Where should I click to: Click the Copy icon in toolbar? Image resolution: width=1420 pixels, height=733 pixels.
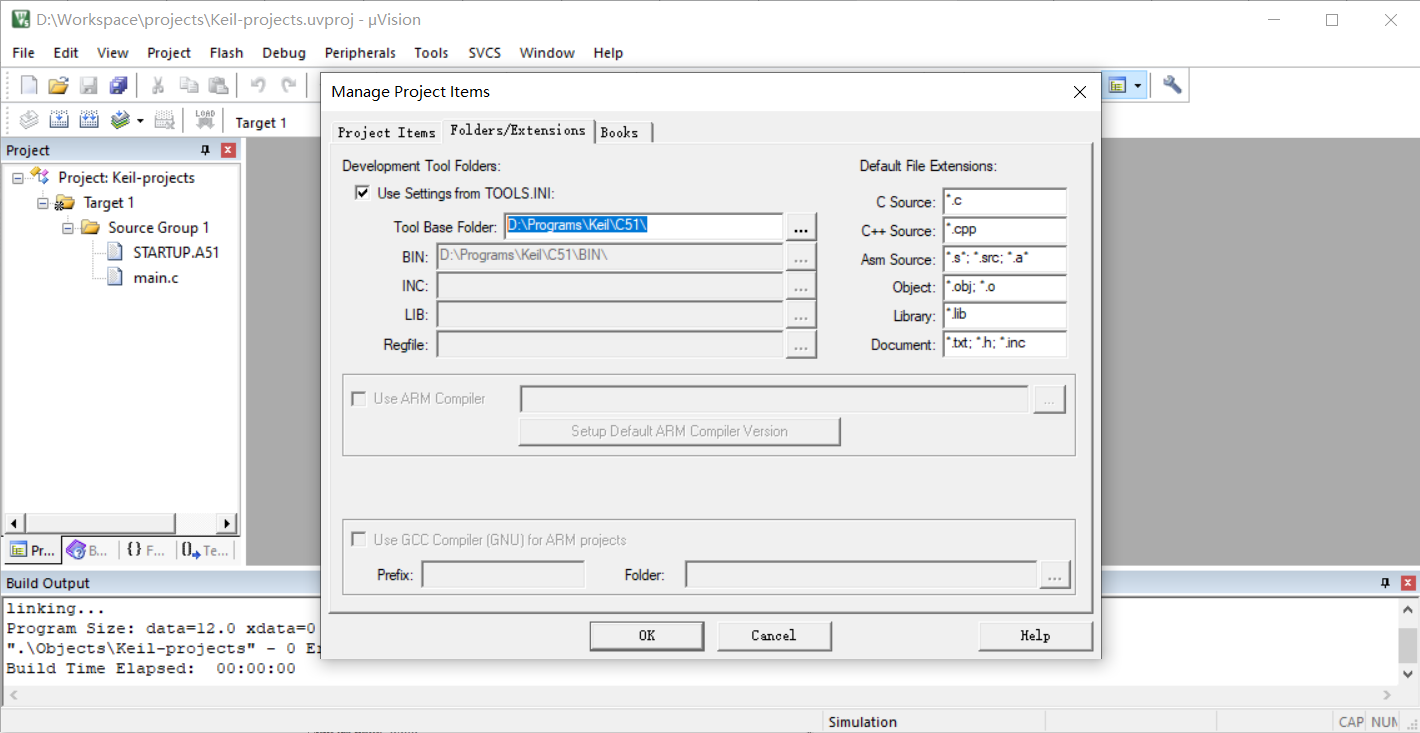tap(188, 86)
